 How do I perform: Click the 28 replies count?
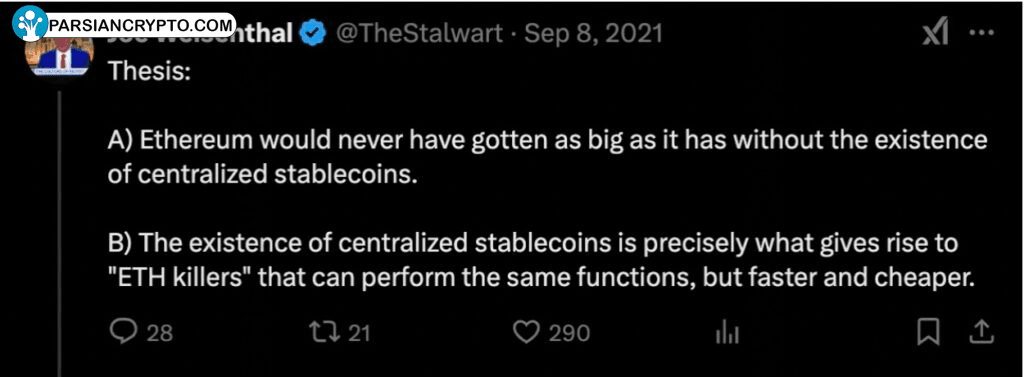coord(159,334)
